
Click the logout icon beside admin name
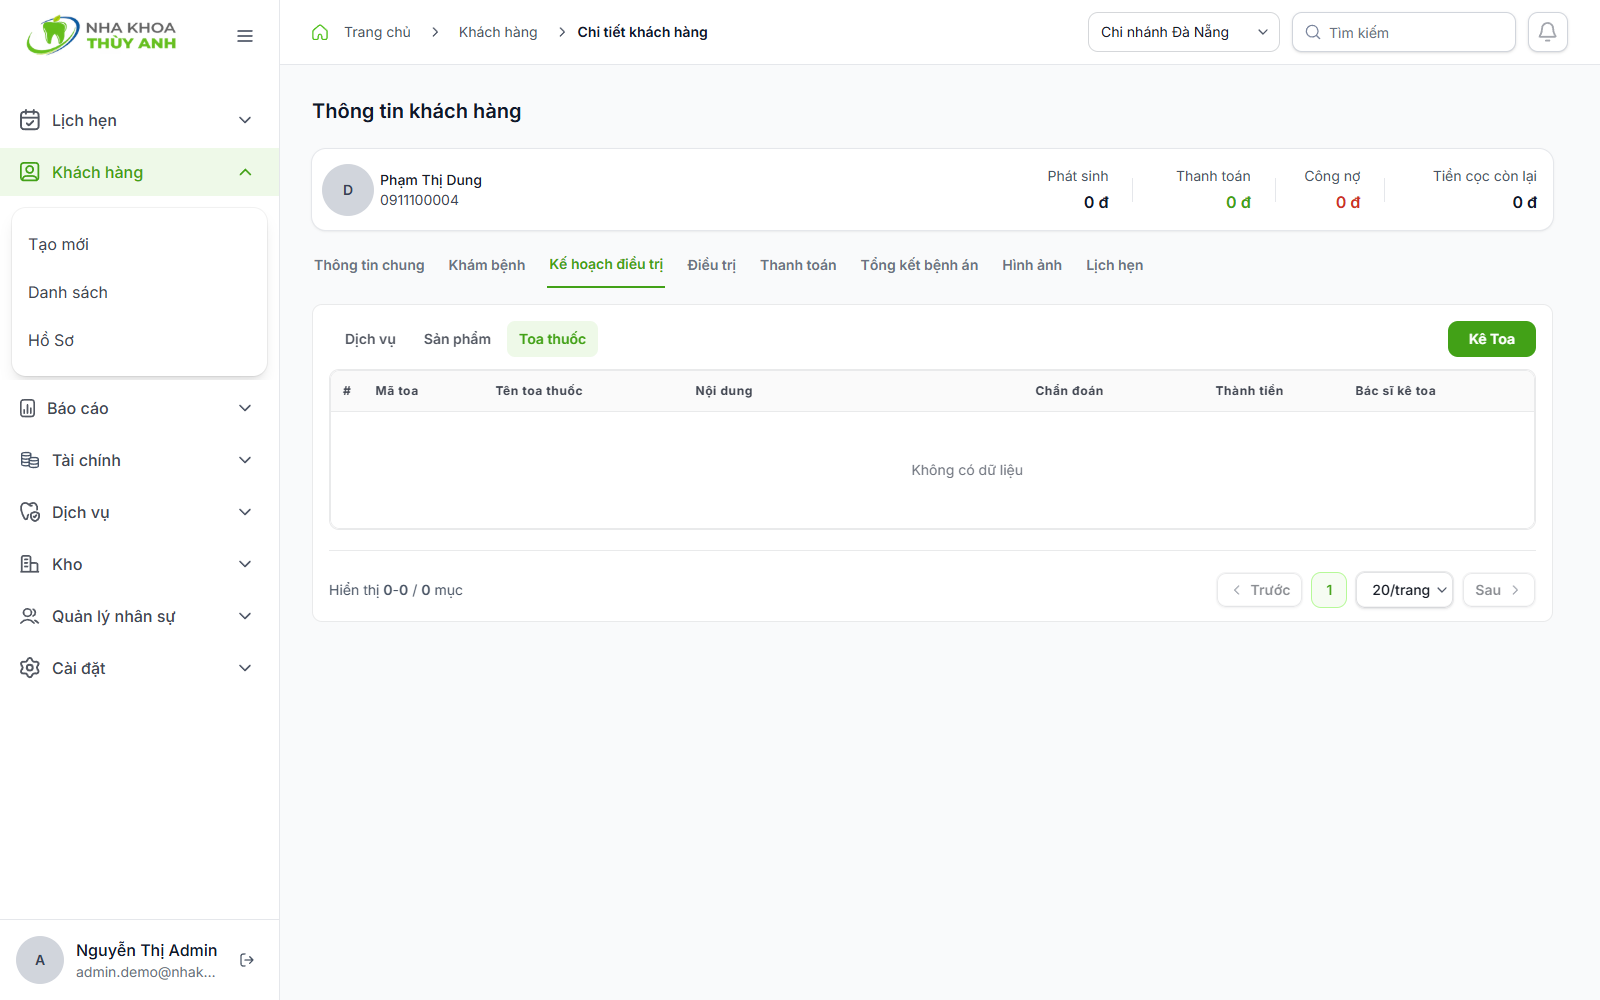247,960
